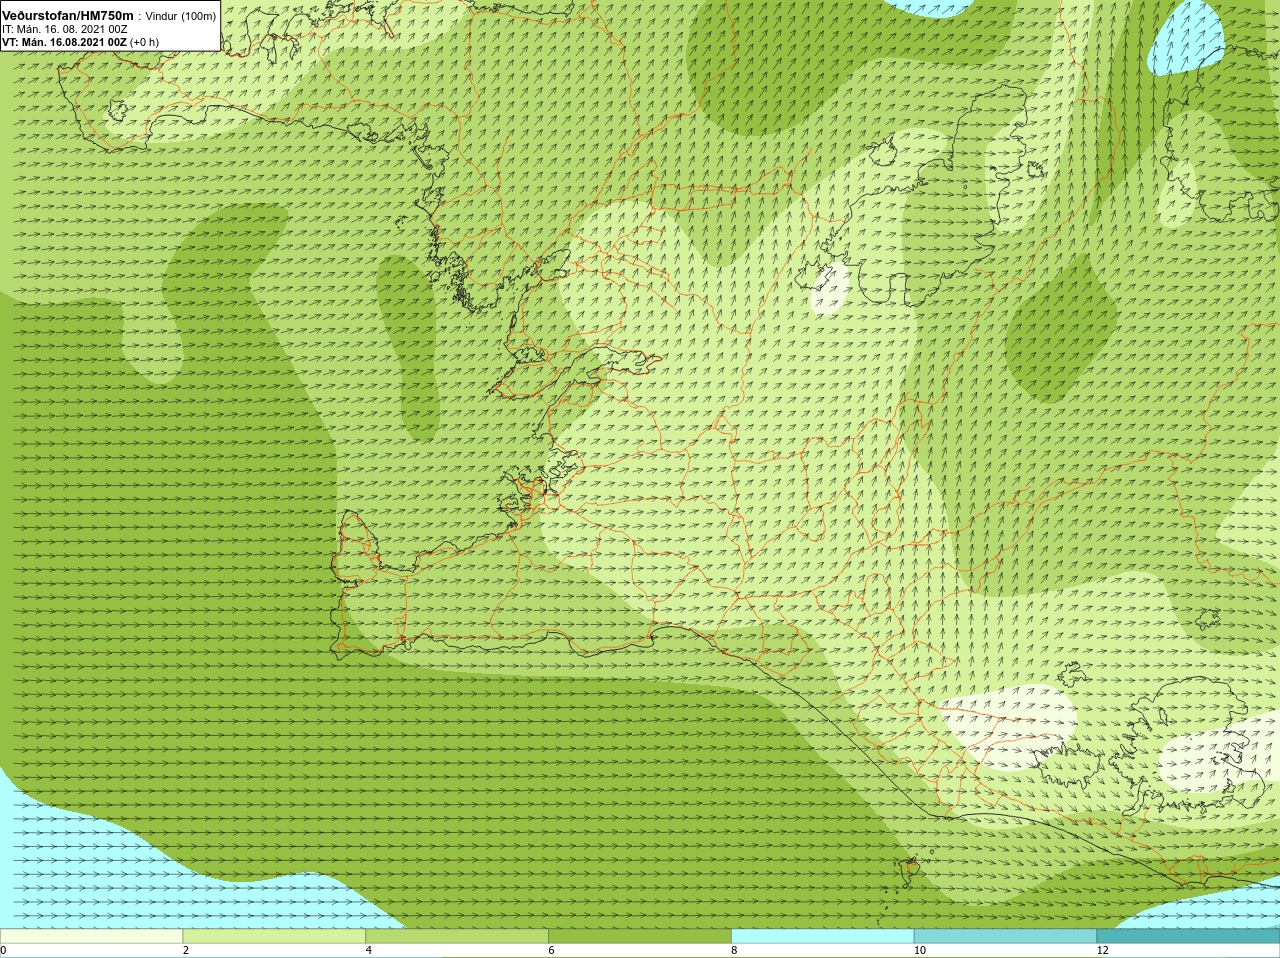Select the IT: Mán. 16. 08. 2021 00Z line
Image resolution: width=1280 pixels, height=958 pixels.
(65, 29)
